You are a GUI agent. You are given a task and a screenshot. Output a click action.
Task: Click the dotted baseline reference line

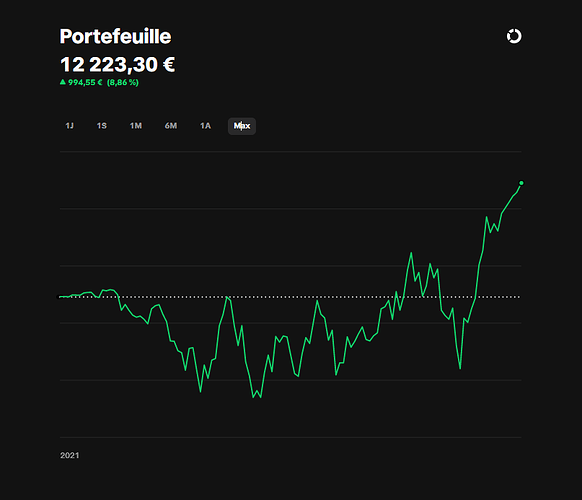pos(290,297)
